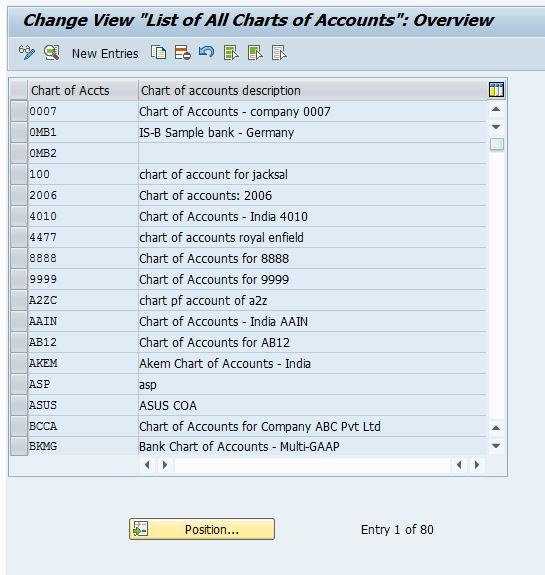Select row selector for chart 4477
The image size is (545, 575).
[19, 237]
